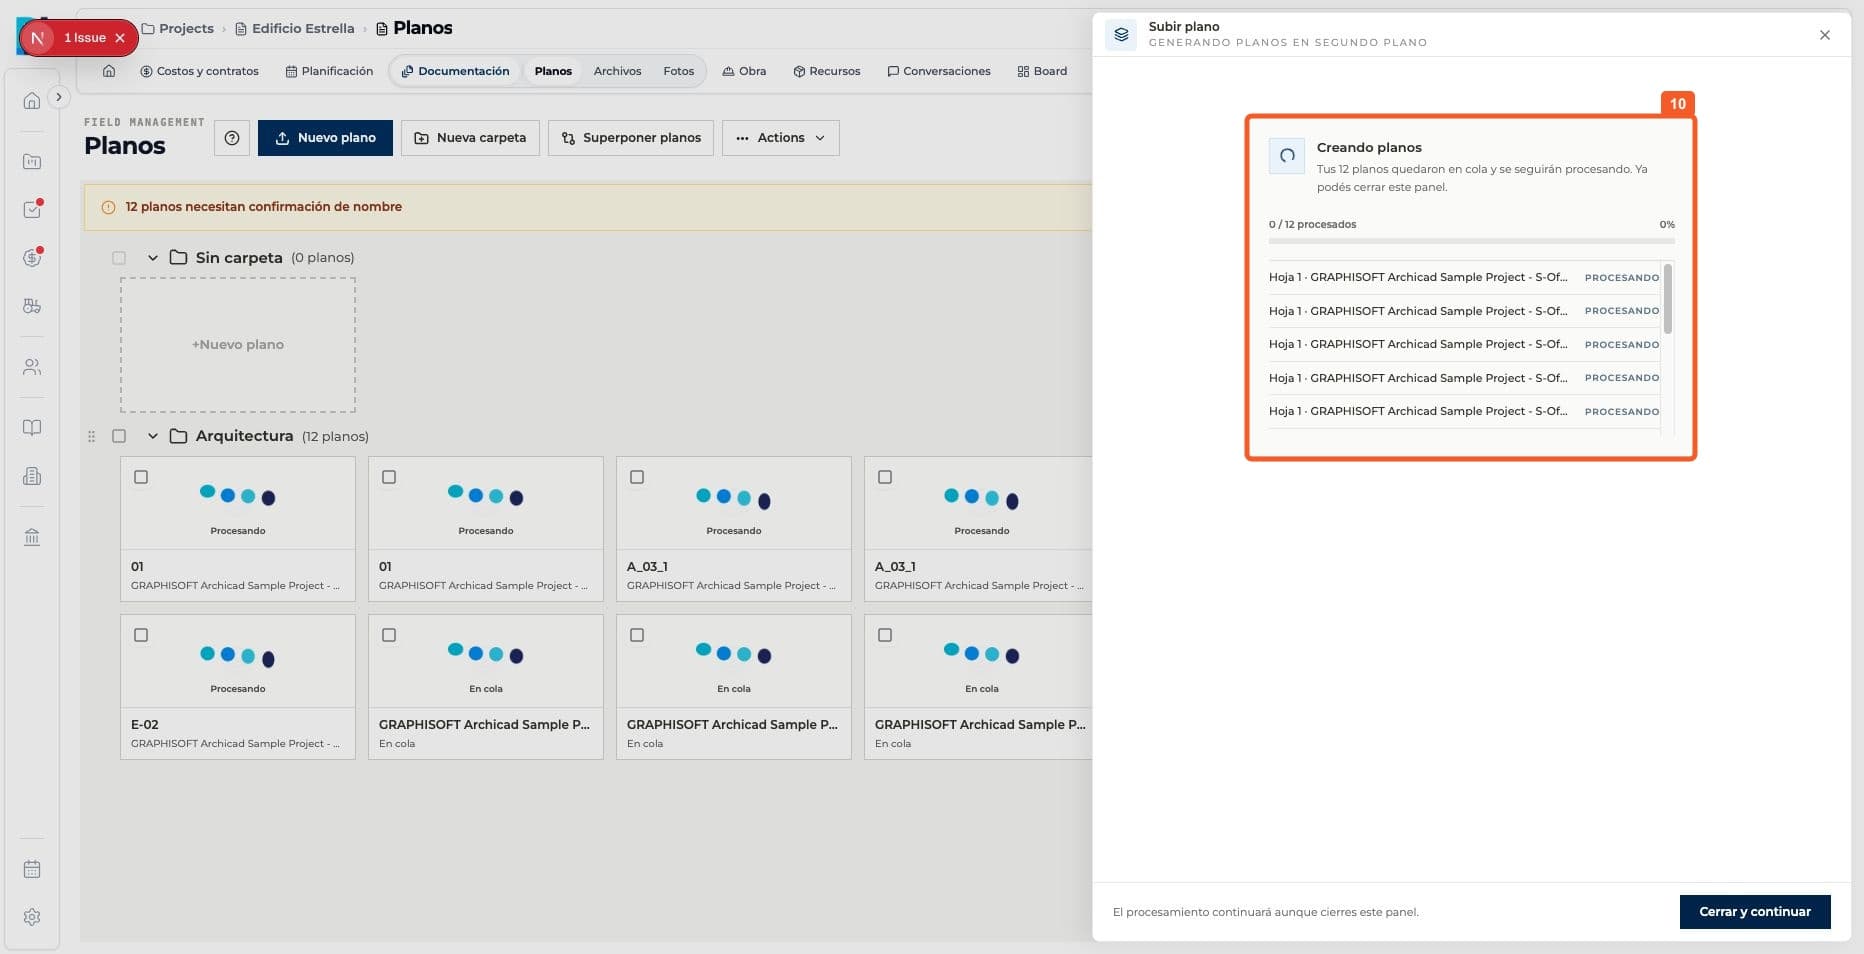Click the home icon in top navigation
Viewport: 1864px width, 954px height.
click(x=109, y=71)
